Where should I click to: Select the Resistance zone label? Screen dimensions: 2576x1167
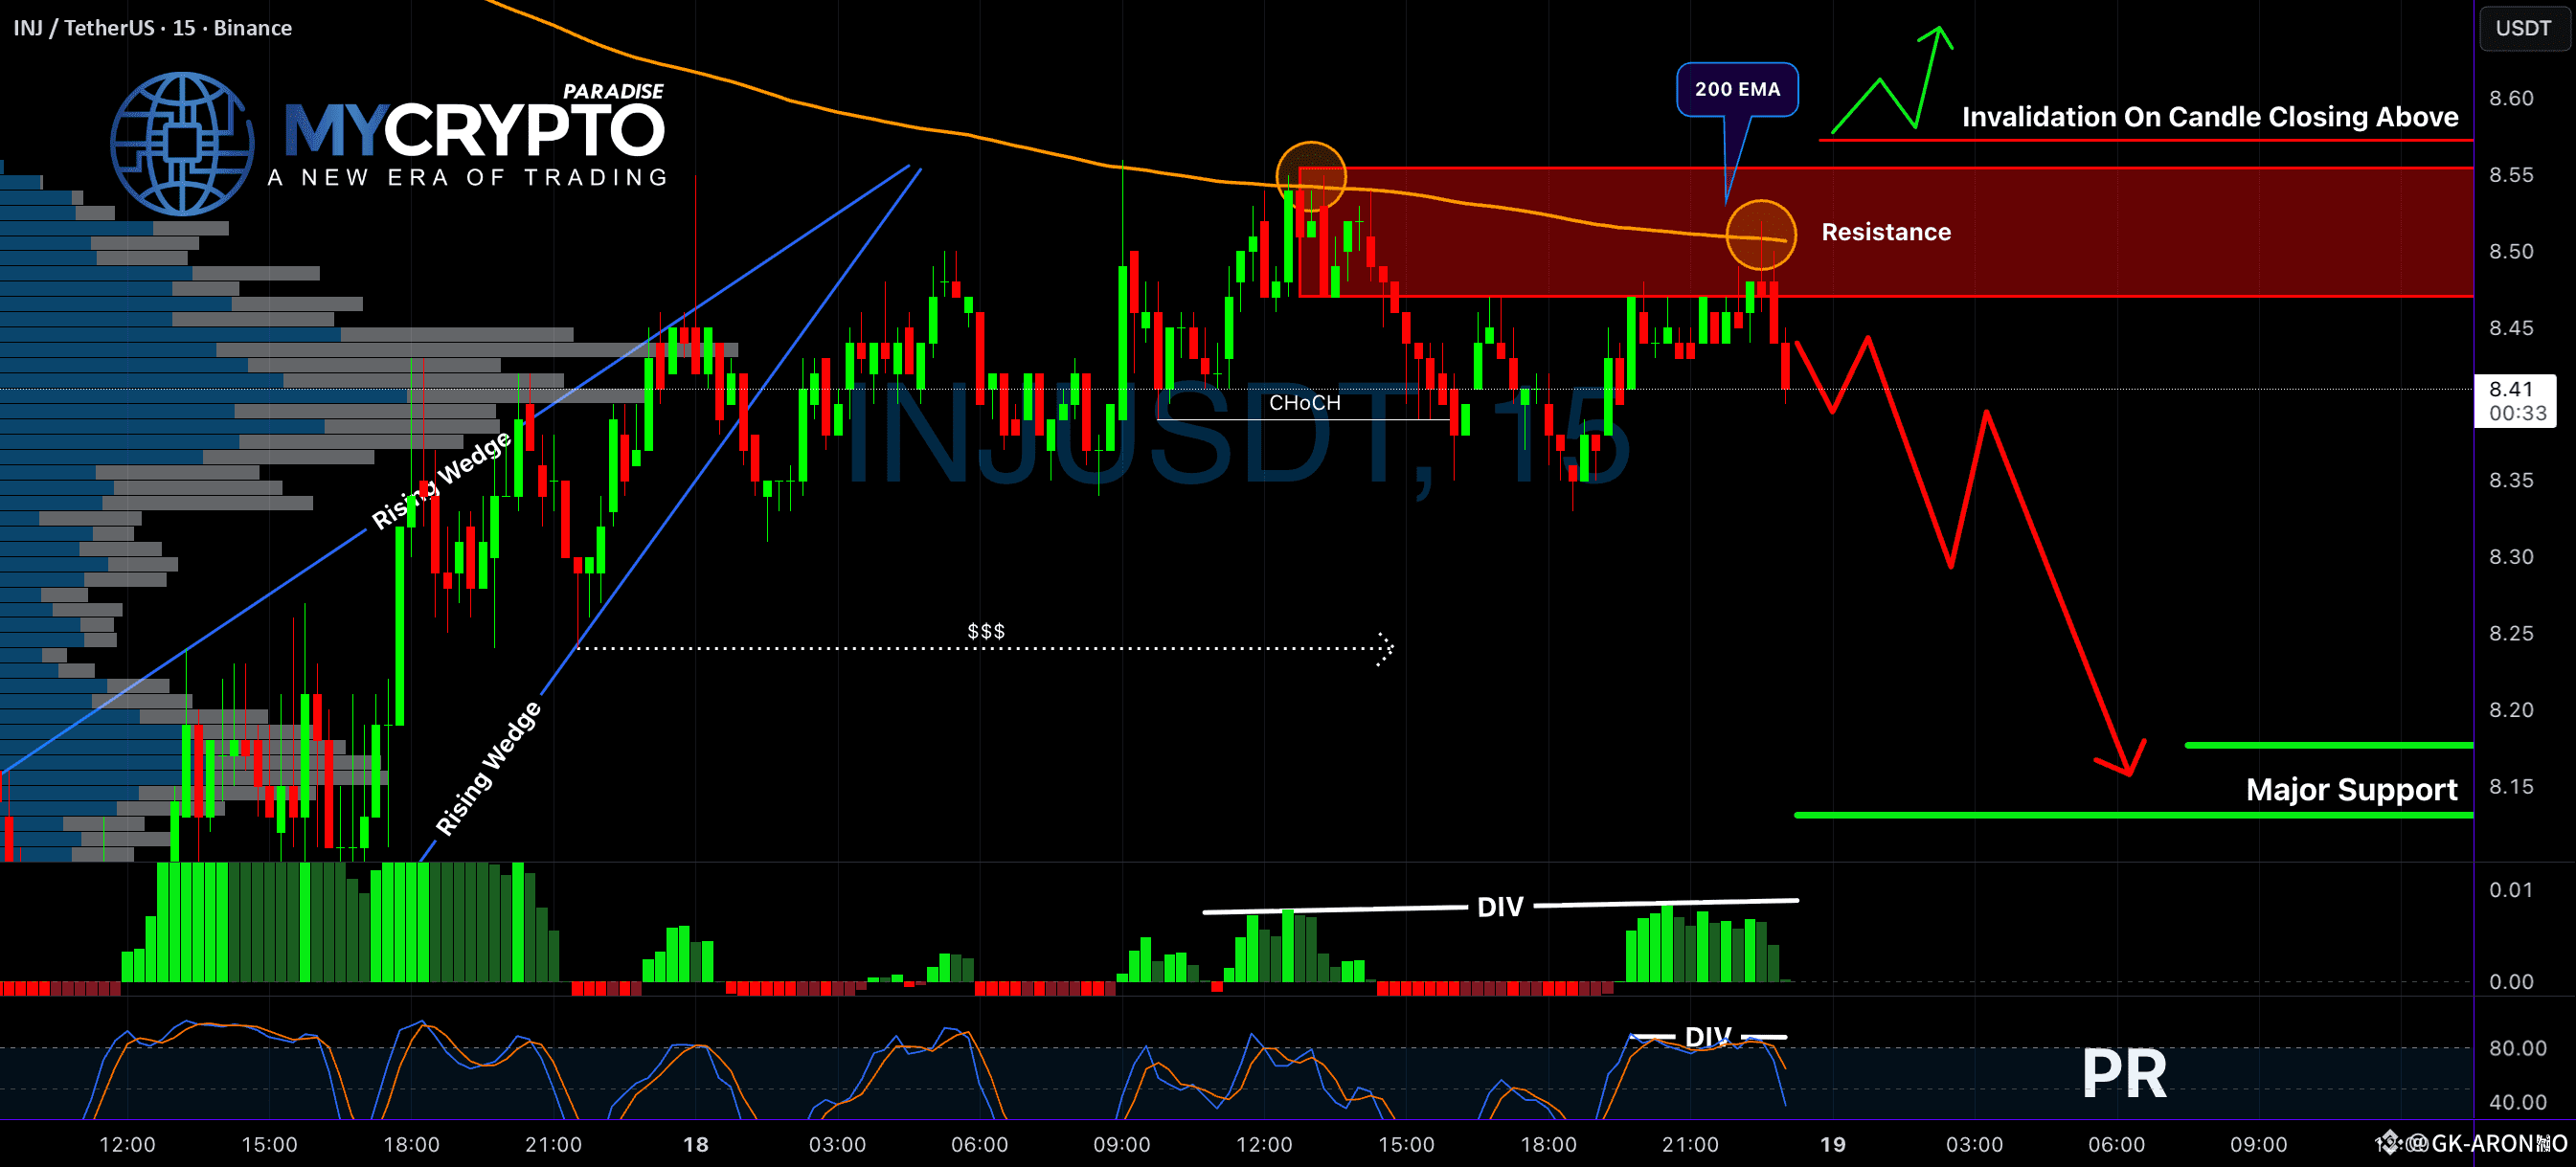pyautogui.click(x=1885, y=232)
